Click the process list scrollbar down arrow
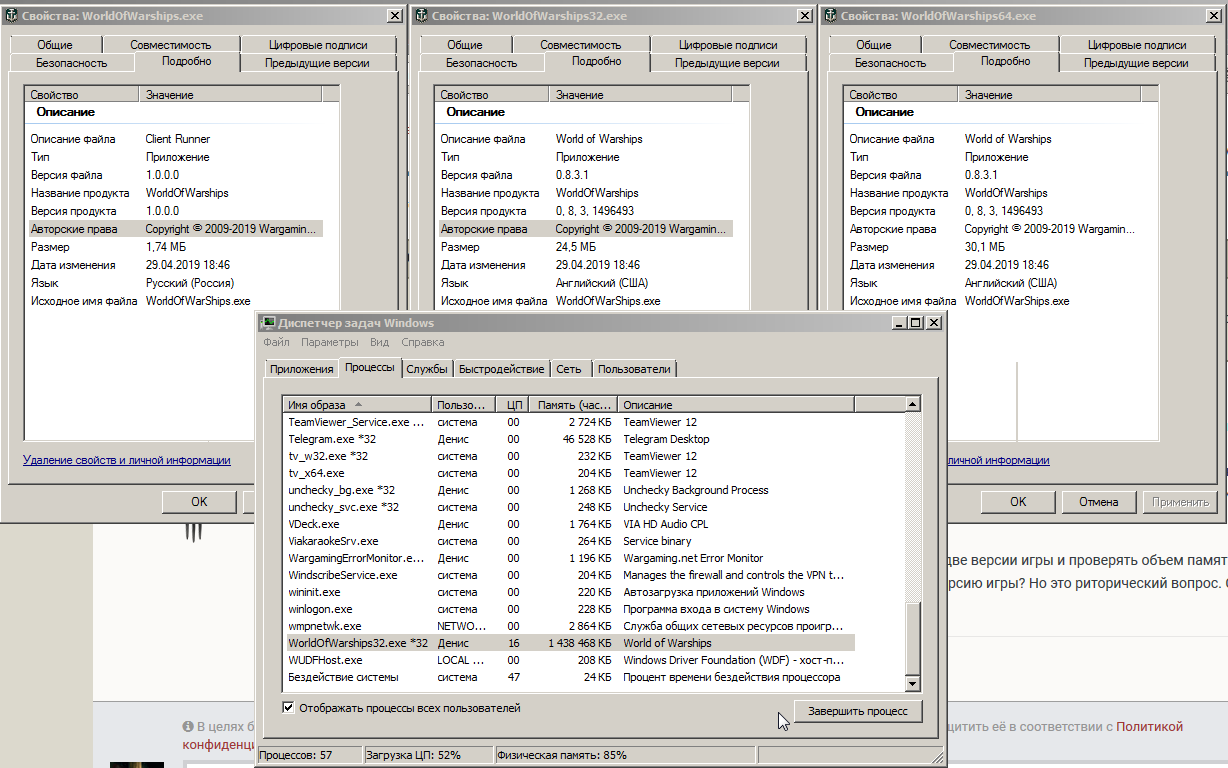Image resolution: width=1228 pixels, height=768 pixels. (x=912, y=684)
